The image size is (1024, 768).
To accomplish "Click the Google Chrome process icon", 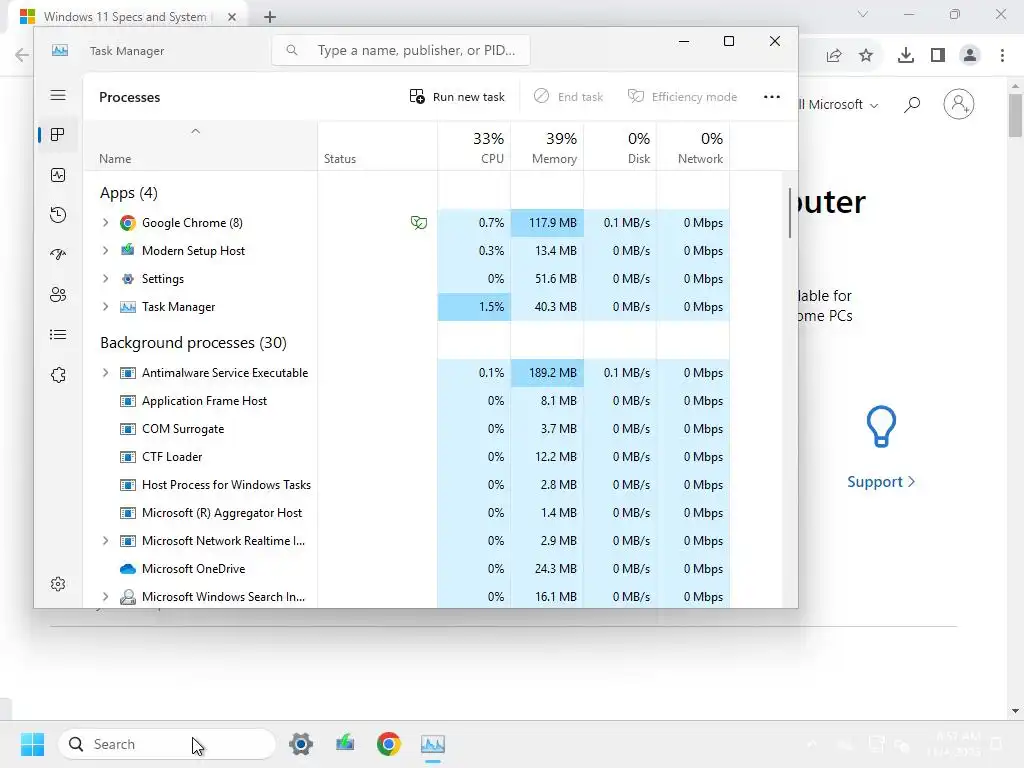I will (128, 223).
